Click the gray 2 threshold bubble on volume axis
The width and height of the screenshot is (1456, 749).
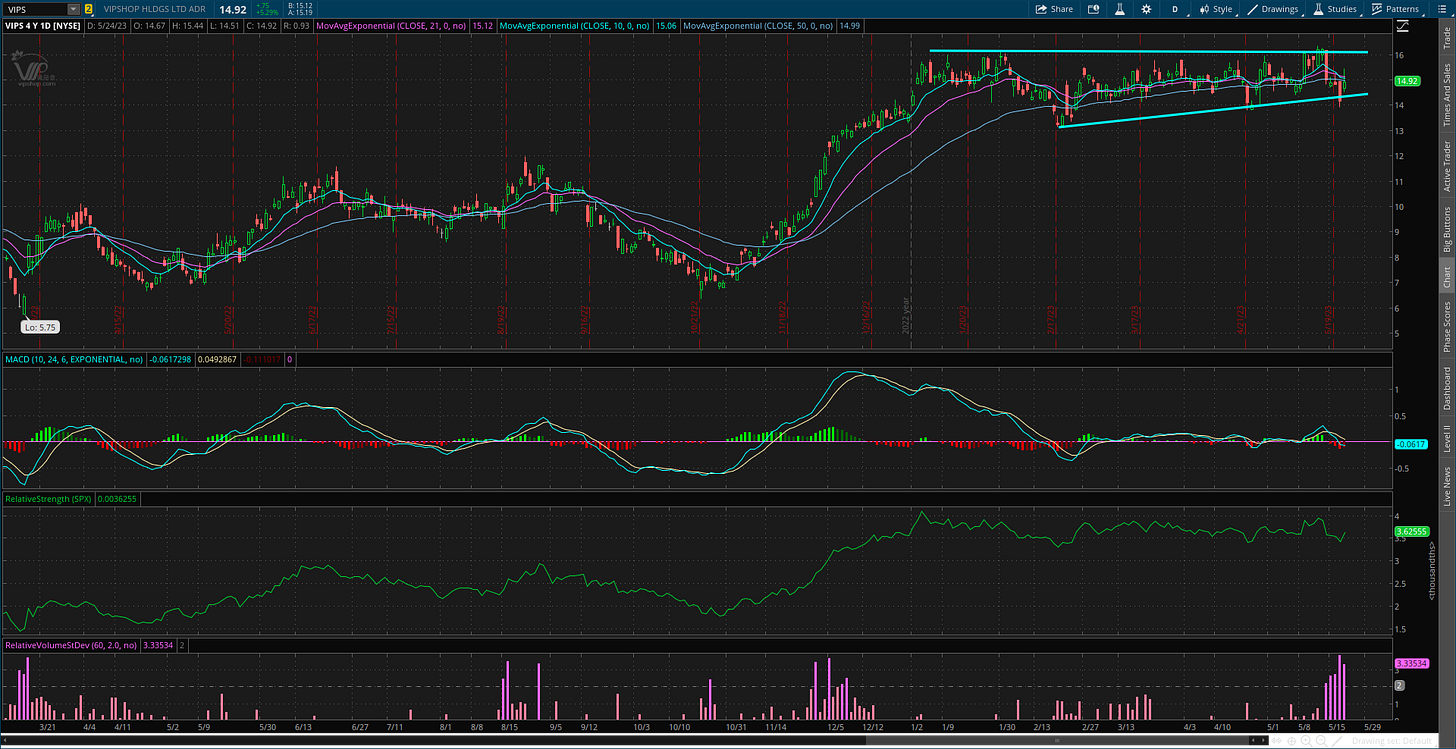coord(1400,685)
